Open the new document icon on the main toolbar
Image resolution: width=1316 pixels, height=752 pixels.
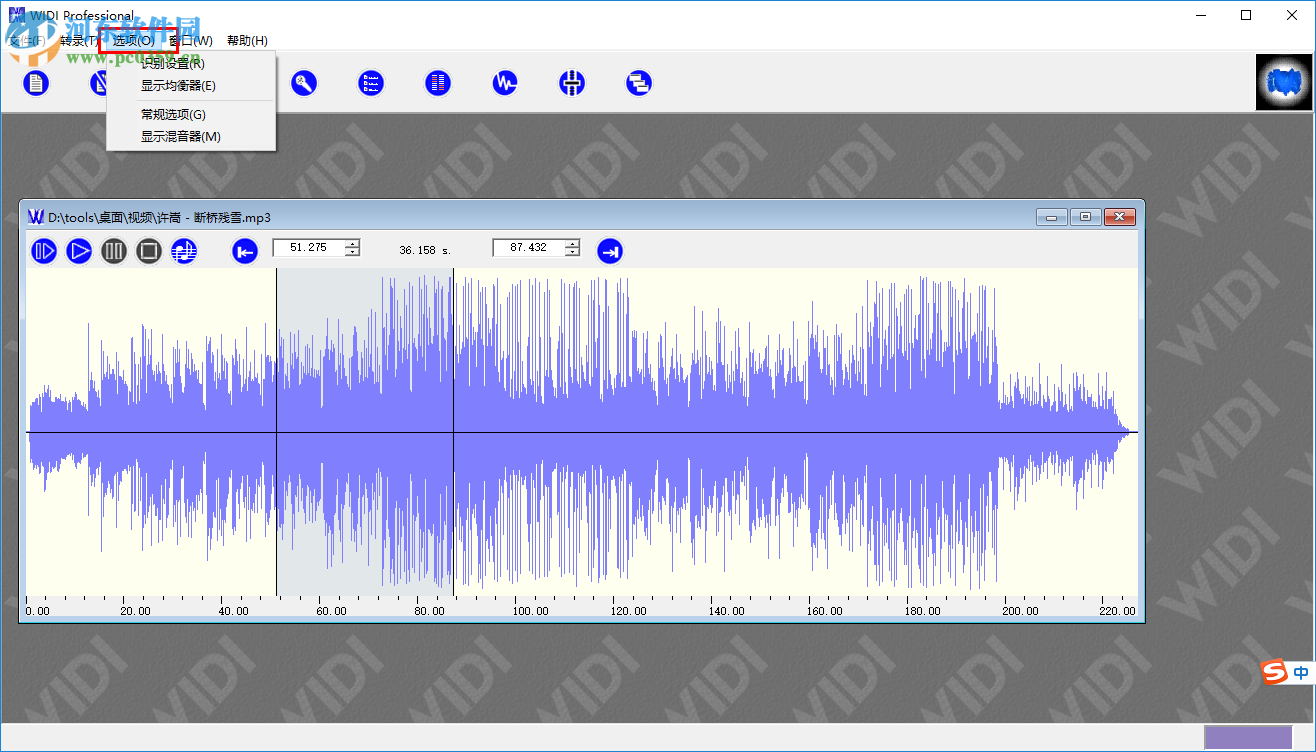36,83
